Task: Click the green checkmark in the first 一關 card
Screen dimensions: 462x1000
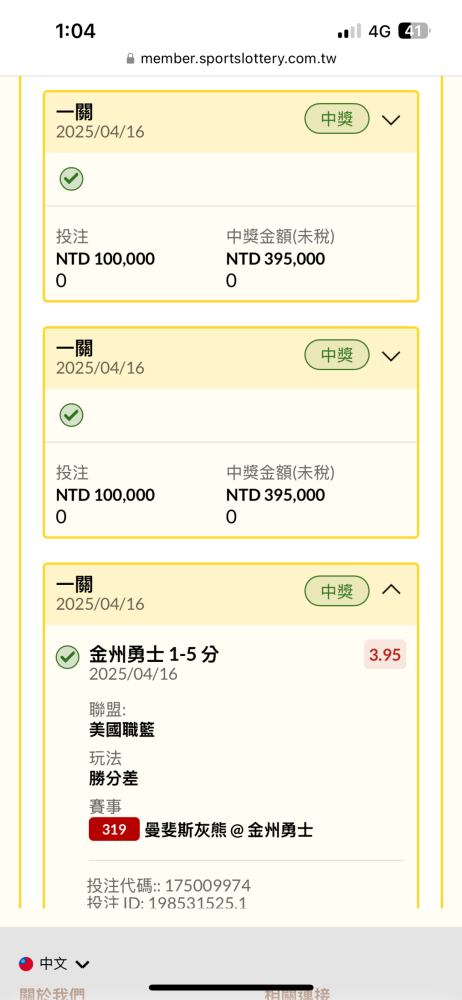Action: pos(71,179)
